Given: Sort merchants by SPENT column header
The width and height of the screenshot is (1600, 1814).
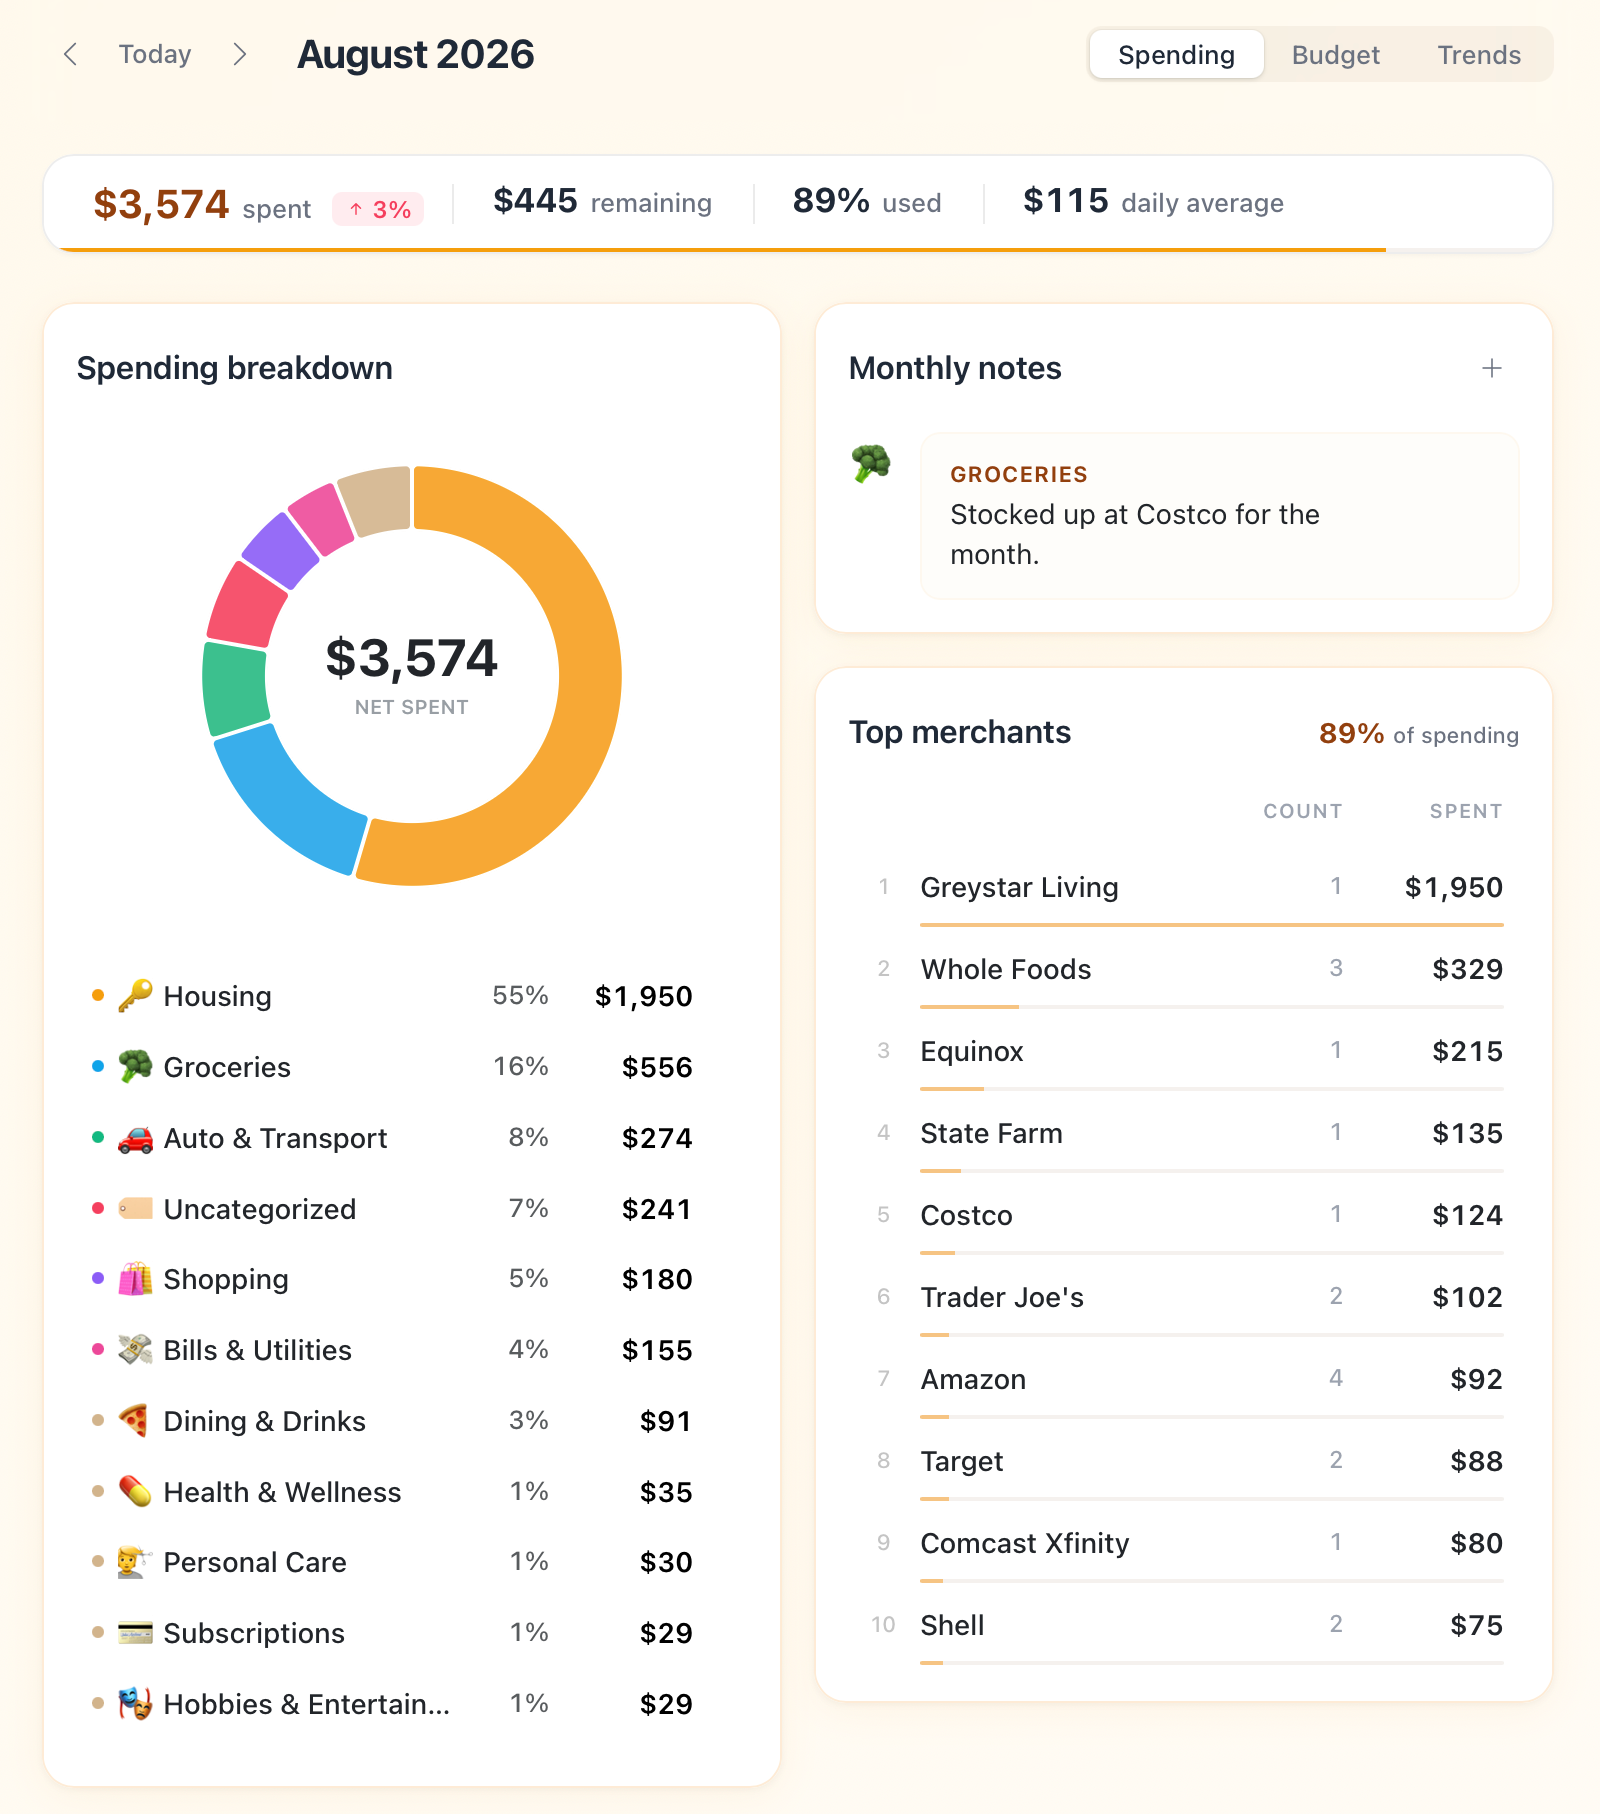Looking at the screenshot, I should [x=1466, y=811].
